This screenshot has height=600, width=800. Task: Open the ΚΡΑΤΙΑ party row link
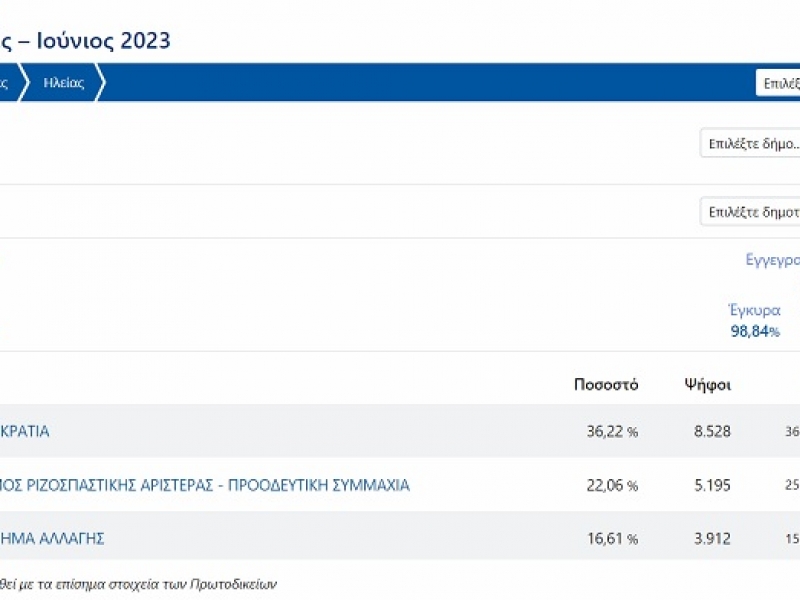click(25, 432)
